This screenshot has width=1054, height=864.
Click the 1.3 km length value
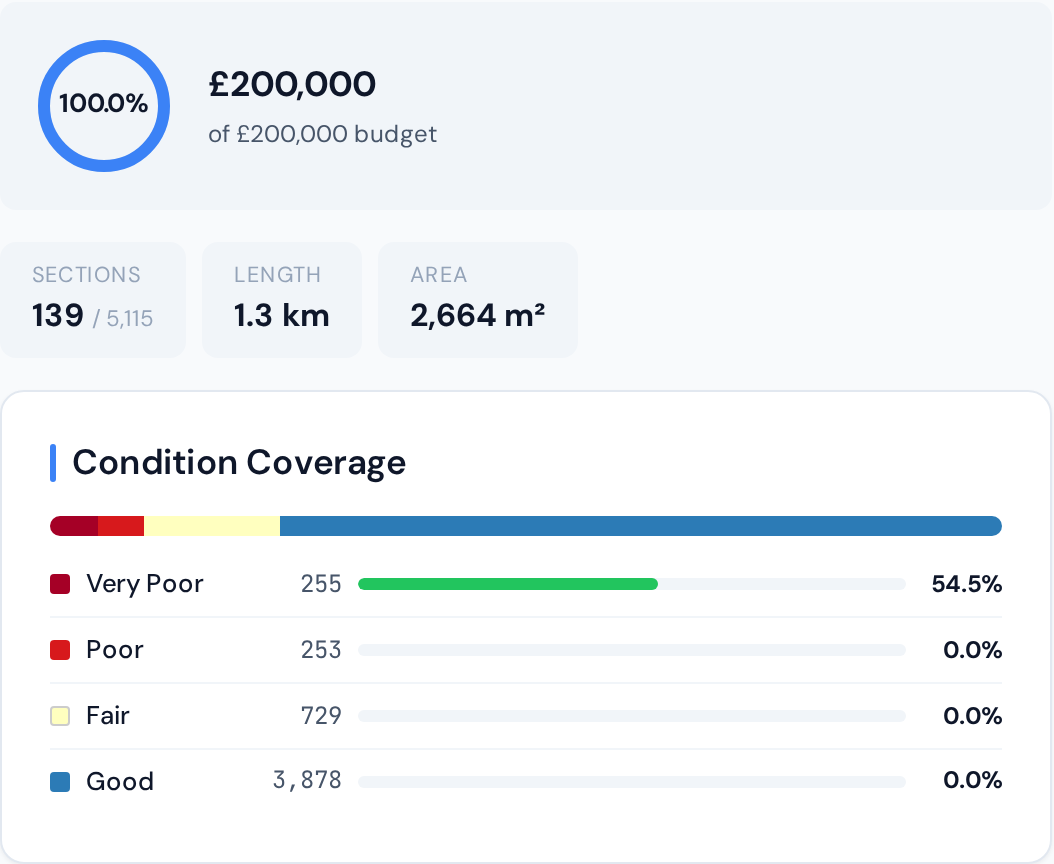pyautogui.click(x=282, y=315)
